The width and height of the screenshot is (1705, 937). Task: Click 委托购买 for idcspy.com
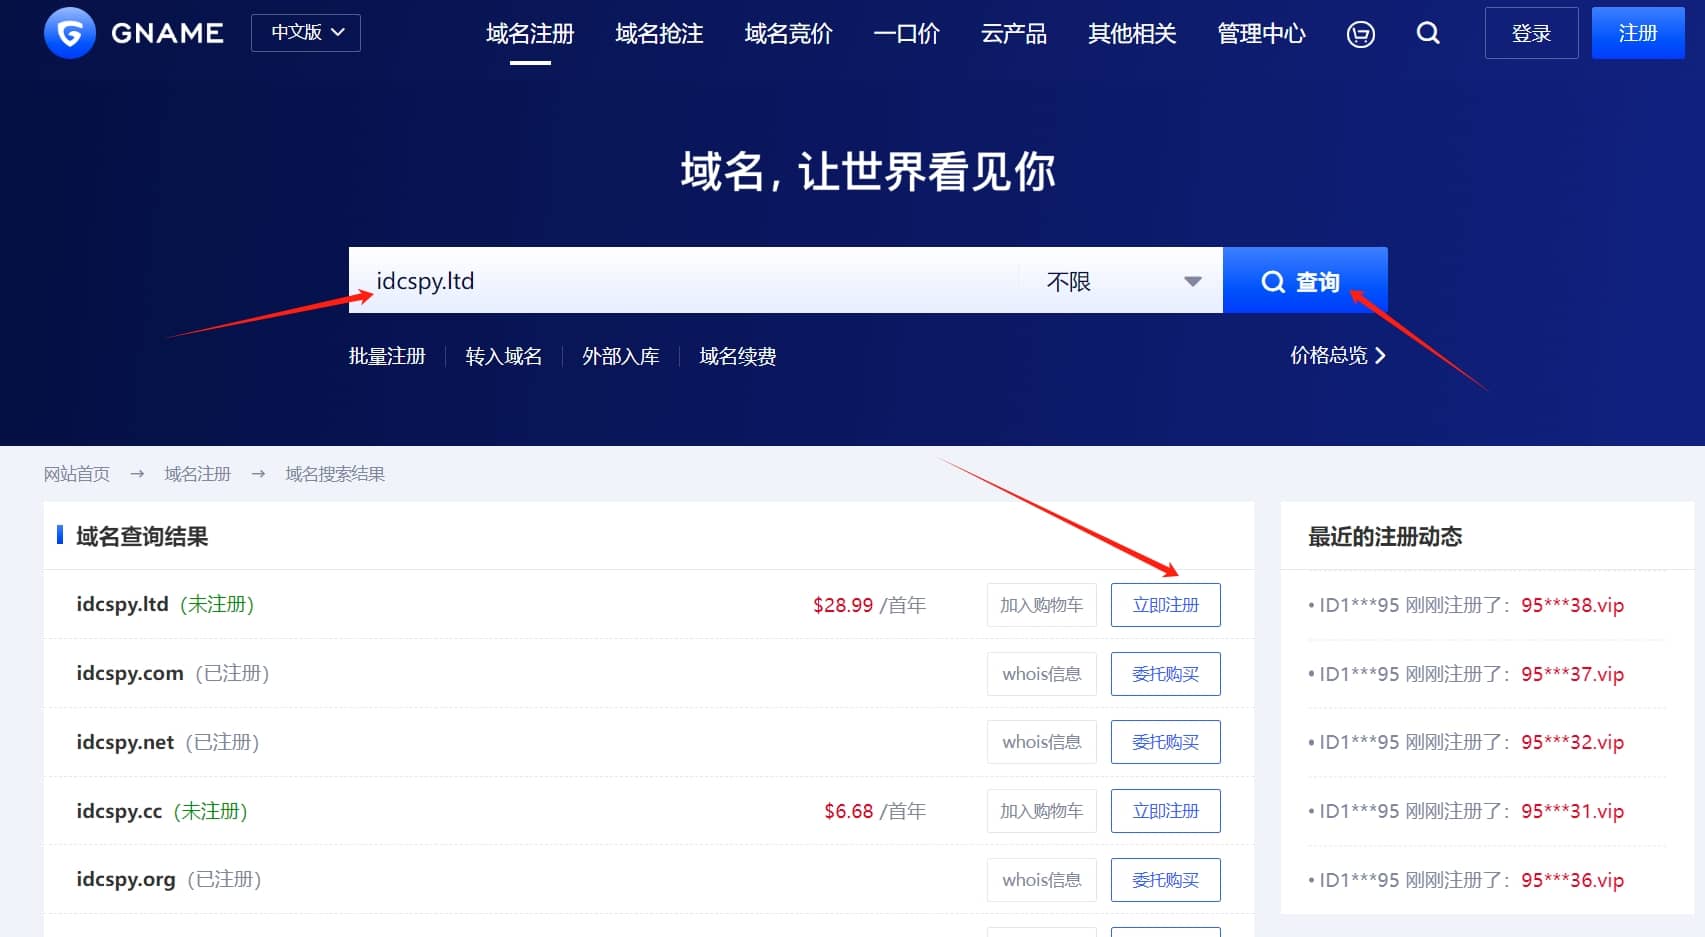click(x=1166, y=674)
